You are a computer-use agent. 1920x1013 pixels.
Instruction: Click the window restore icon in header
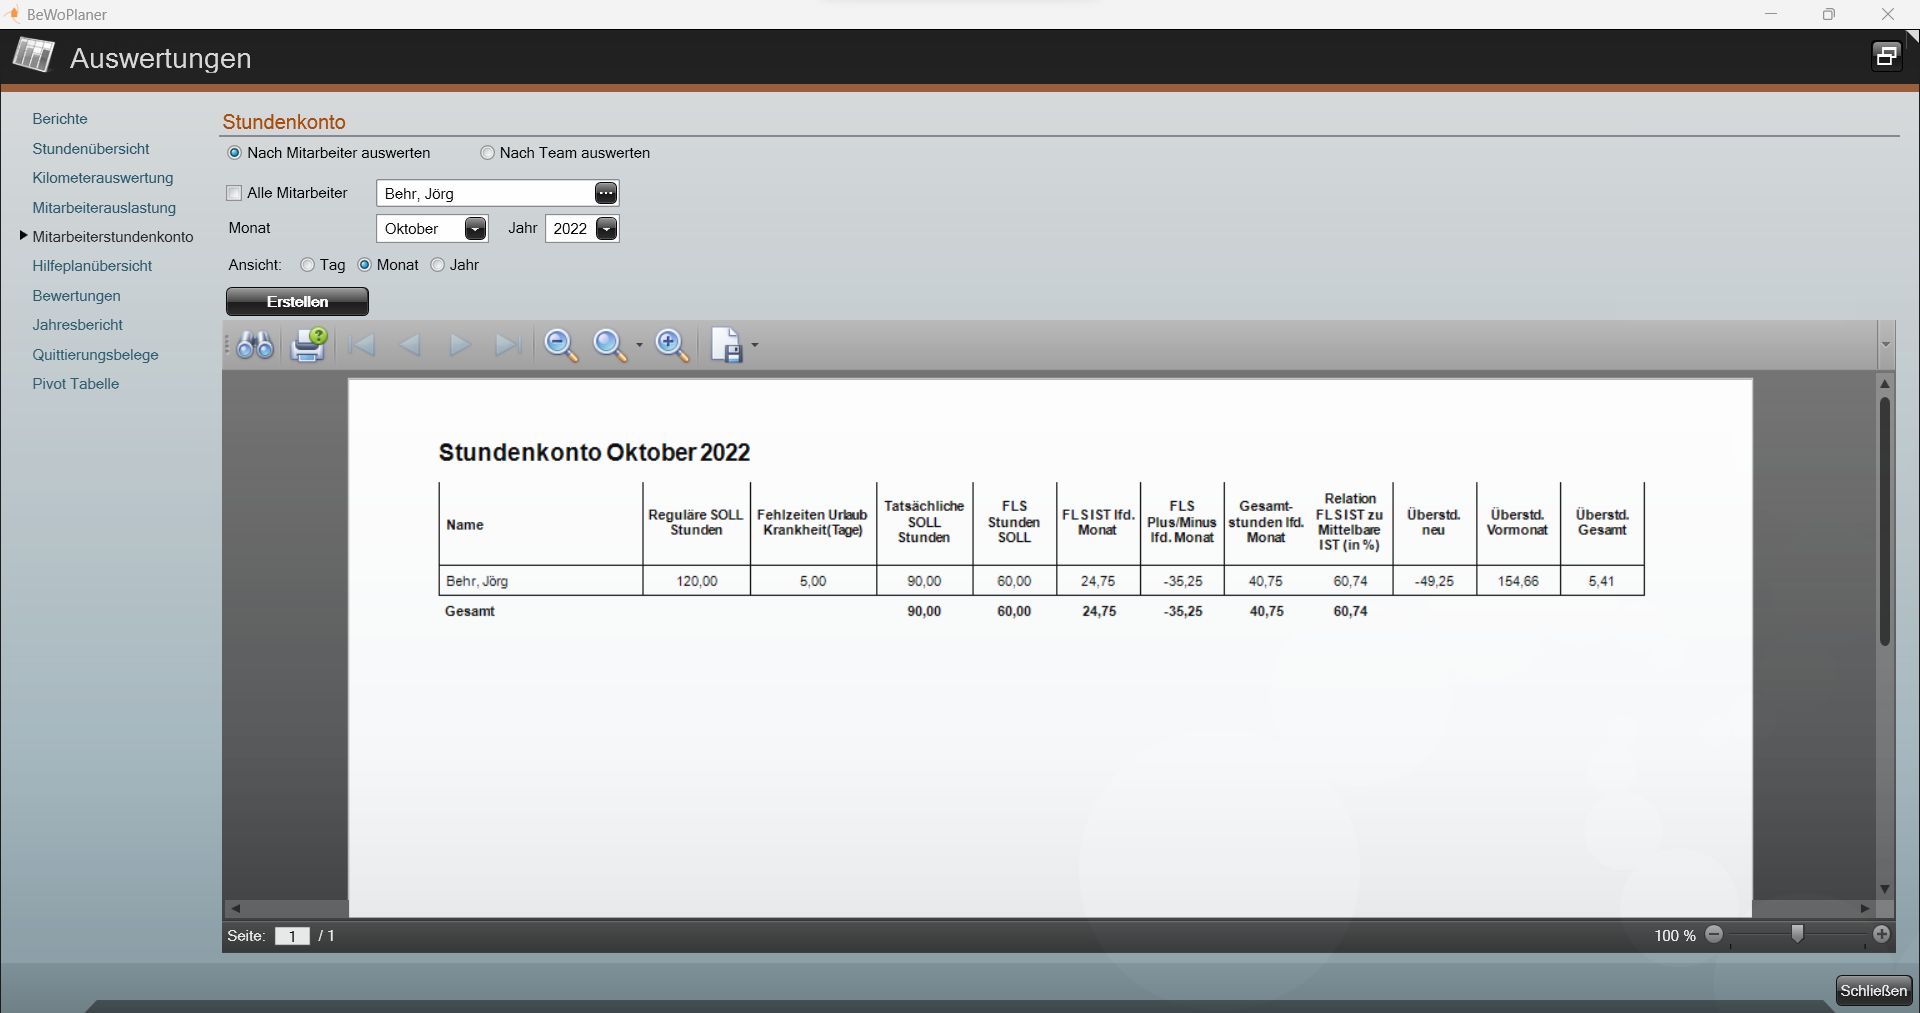[1886, 56]
